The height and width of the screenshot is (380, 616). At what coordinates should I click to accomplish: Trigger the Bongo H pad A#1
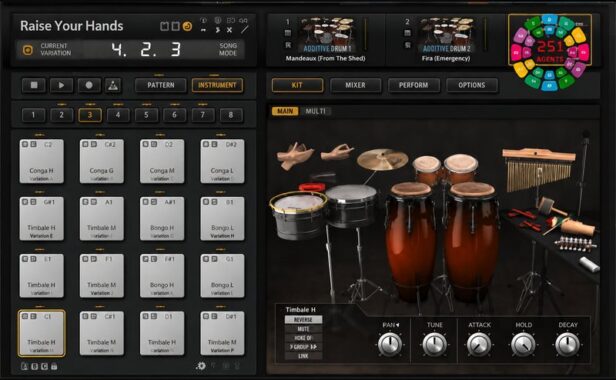click(x=162, y=218)
